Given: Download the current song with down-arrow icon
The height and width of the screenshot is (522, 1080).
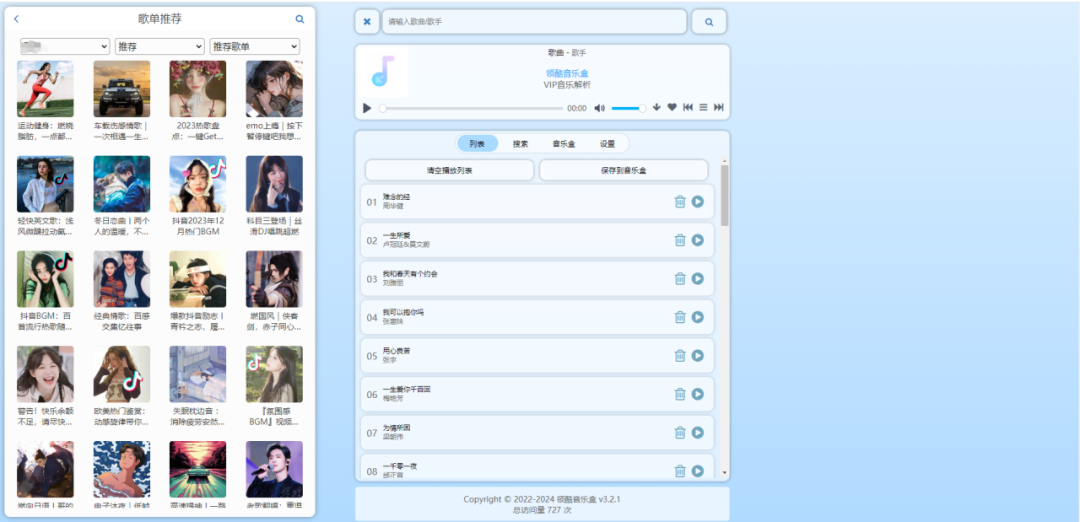Looking at the screenshot, I should click(656, 107).
